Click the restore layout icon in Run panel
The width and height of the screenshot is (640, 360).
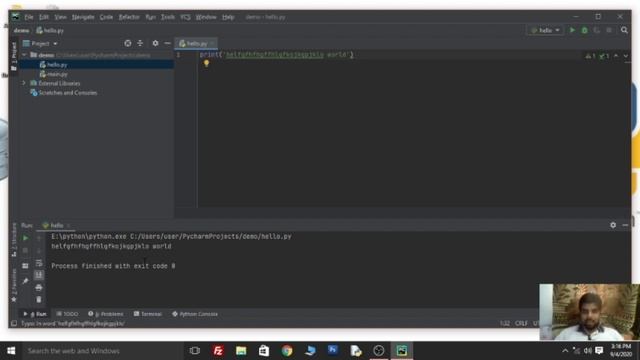(25, 266)
